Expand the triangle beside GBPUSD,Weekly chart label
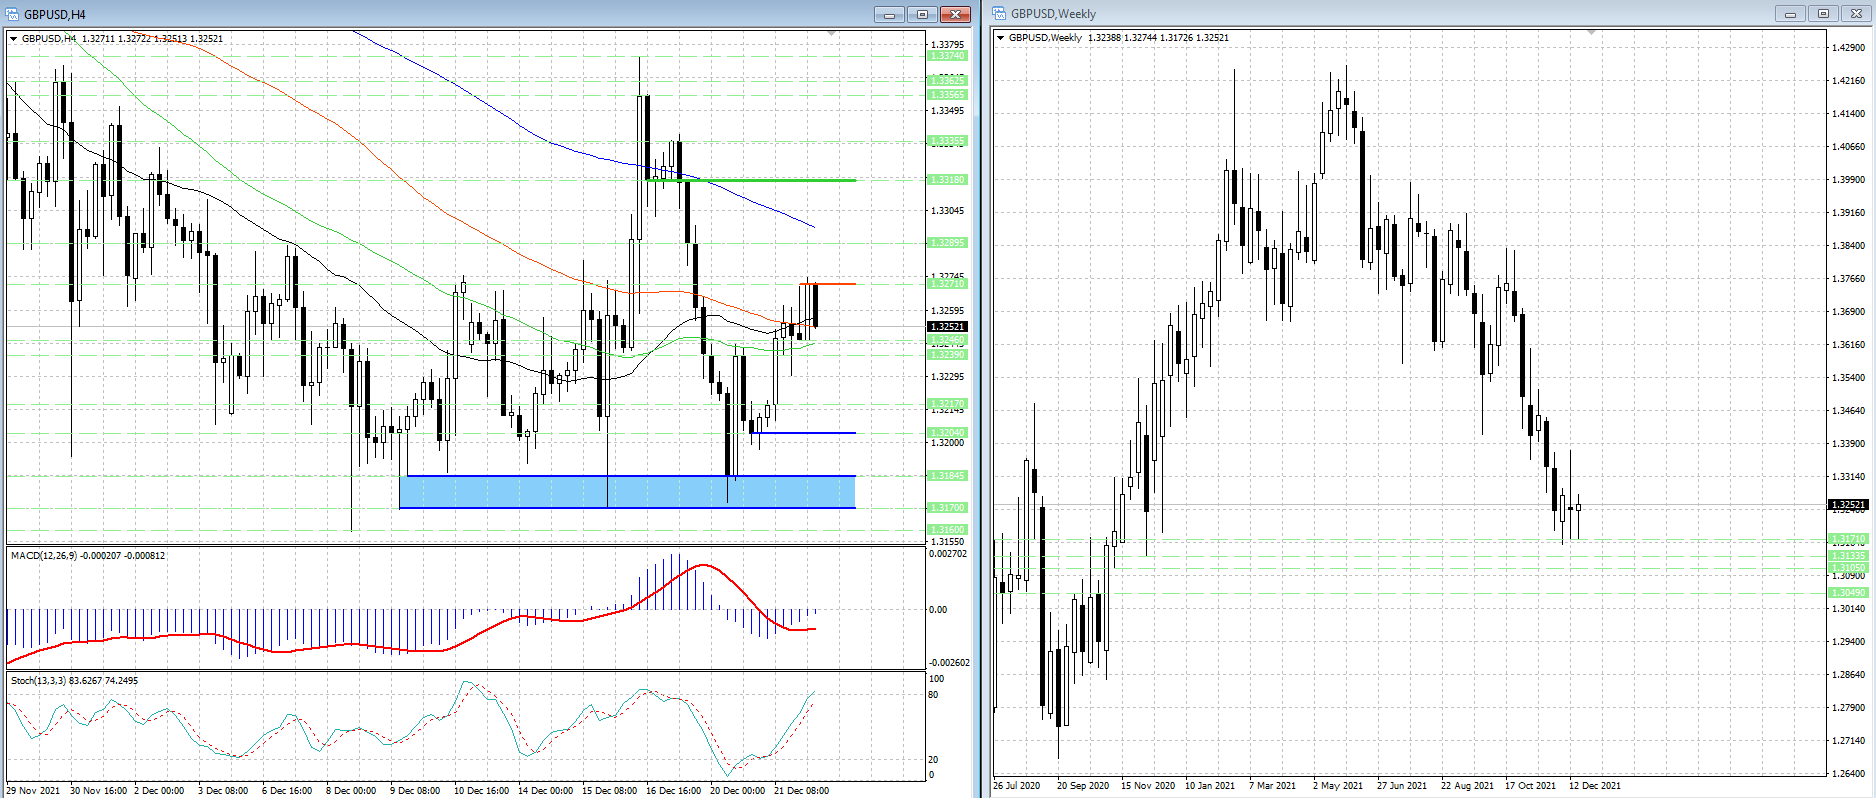This screenshot has height=798, width=1876. tap(1001, 38)
